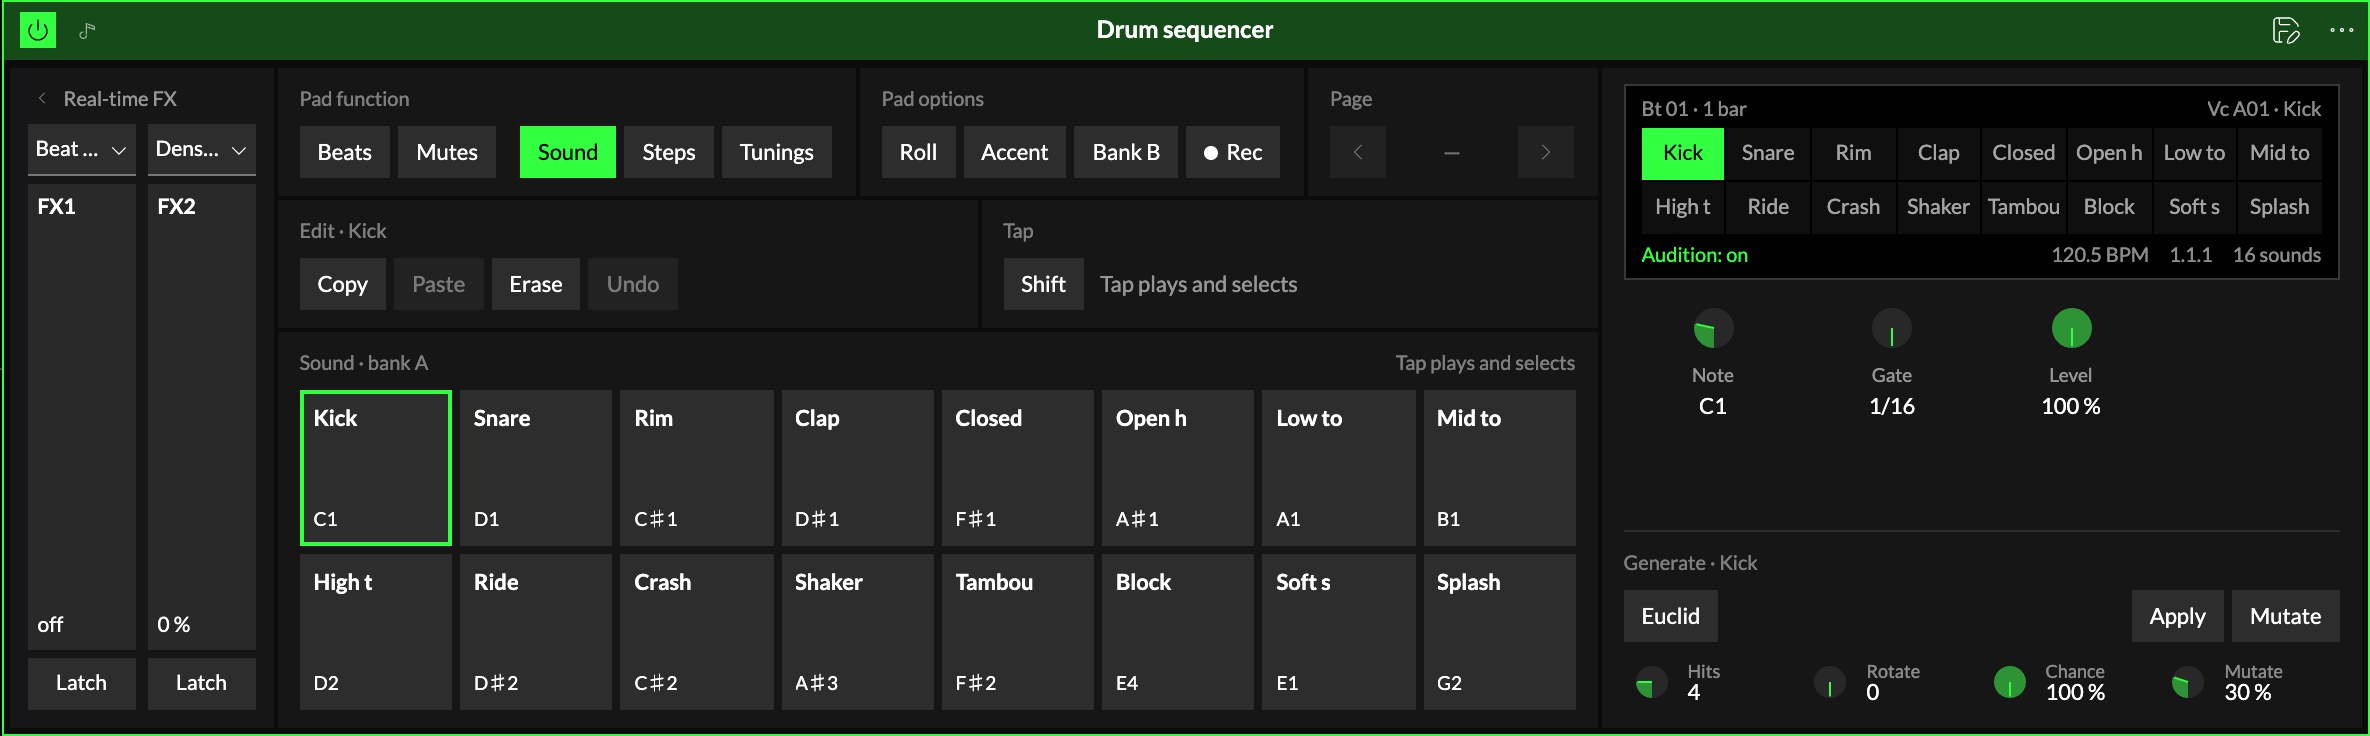
Task: Click the Rotate knob
Action: [x=1830, y=682]
